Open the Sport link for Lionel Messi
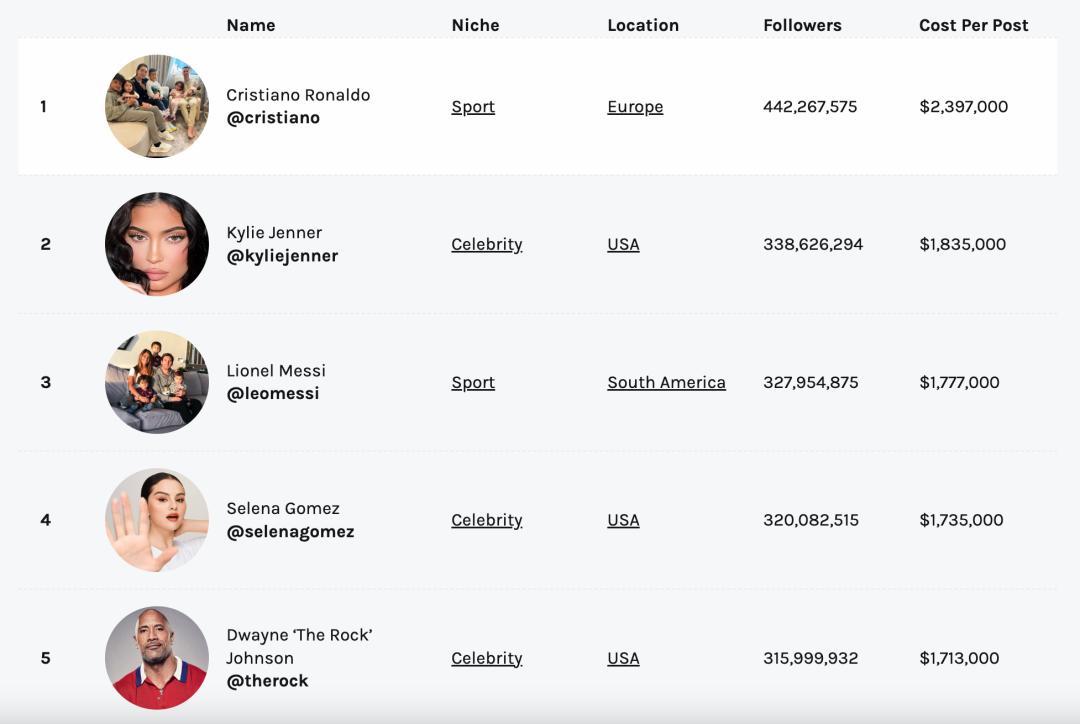This screenshot has height=724, width=1080. [473, 382]
